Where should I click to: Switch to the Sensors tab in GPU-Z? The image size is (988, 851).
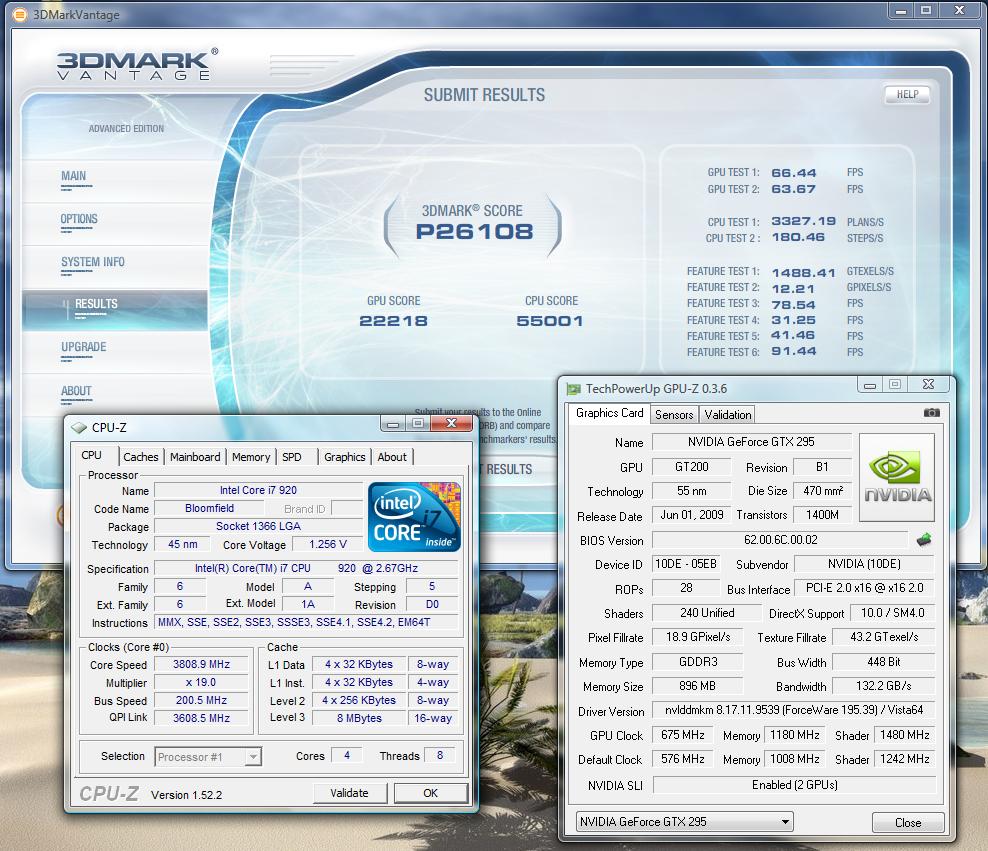(674, 414)
